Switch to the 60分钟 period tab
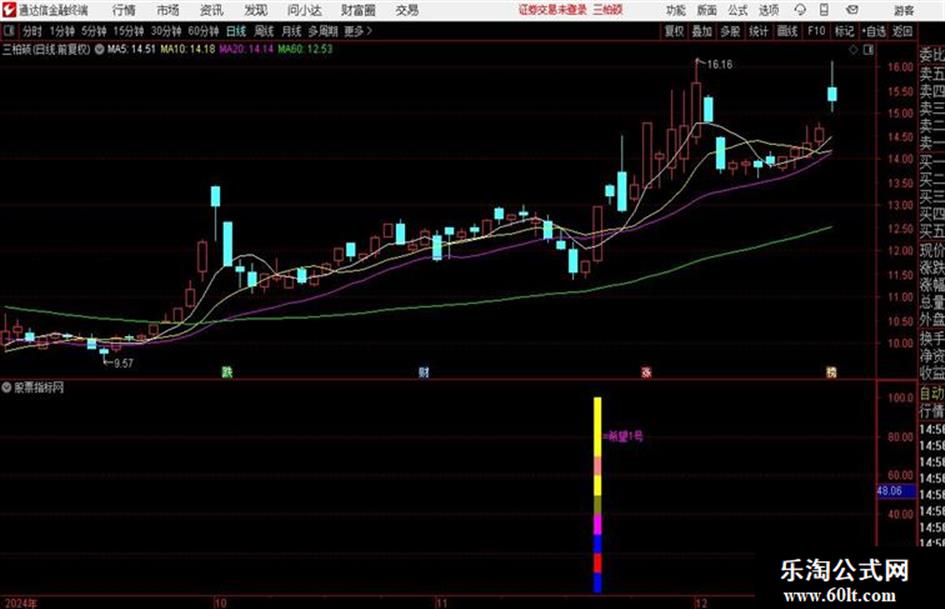The height and width of the screenshot is (609, 945). pyautogui.click(x=203, y=31)
